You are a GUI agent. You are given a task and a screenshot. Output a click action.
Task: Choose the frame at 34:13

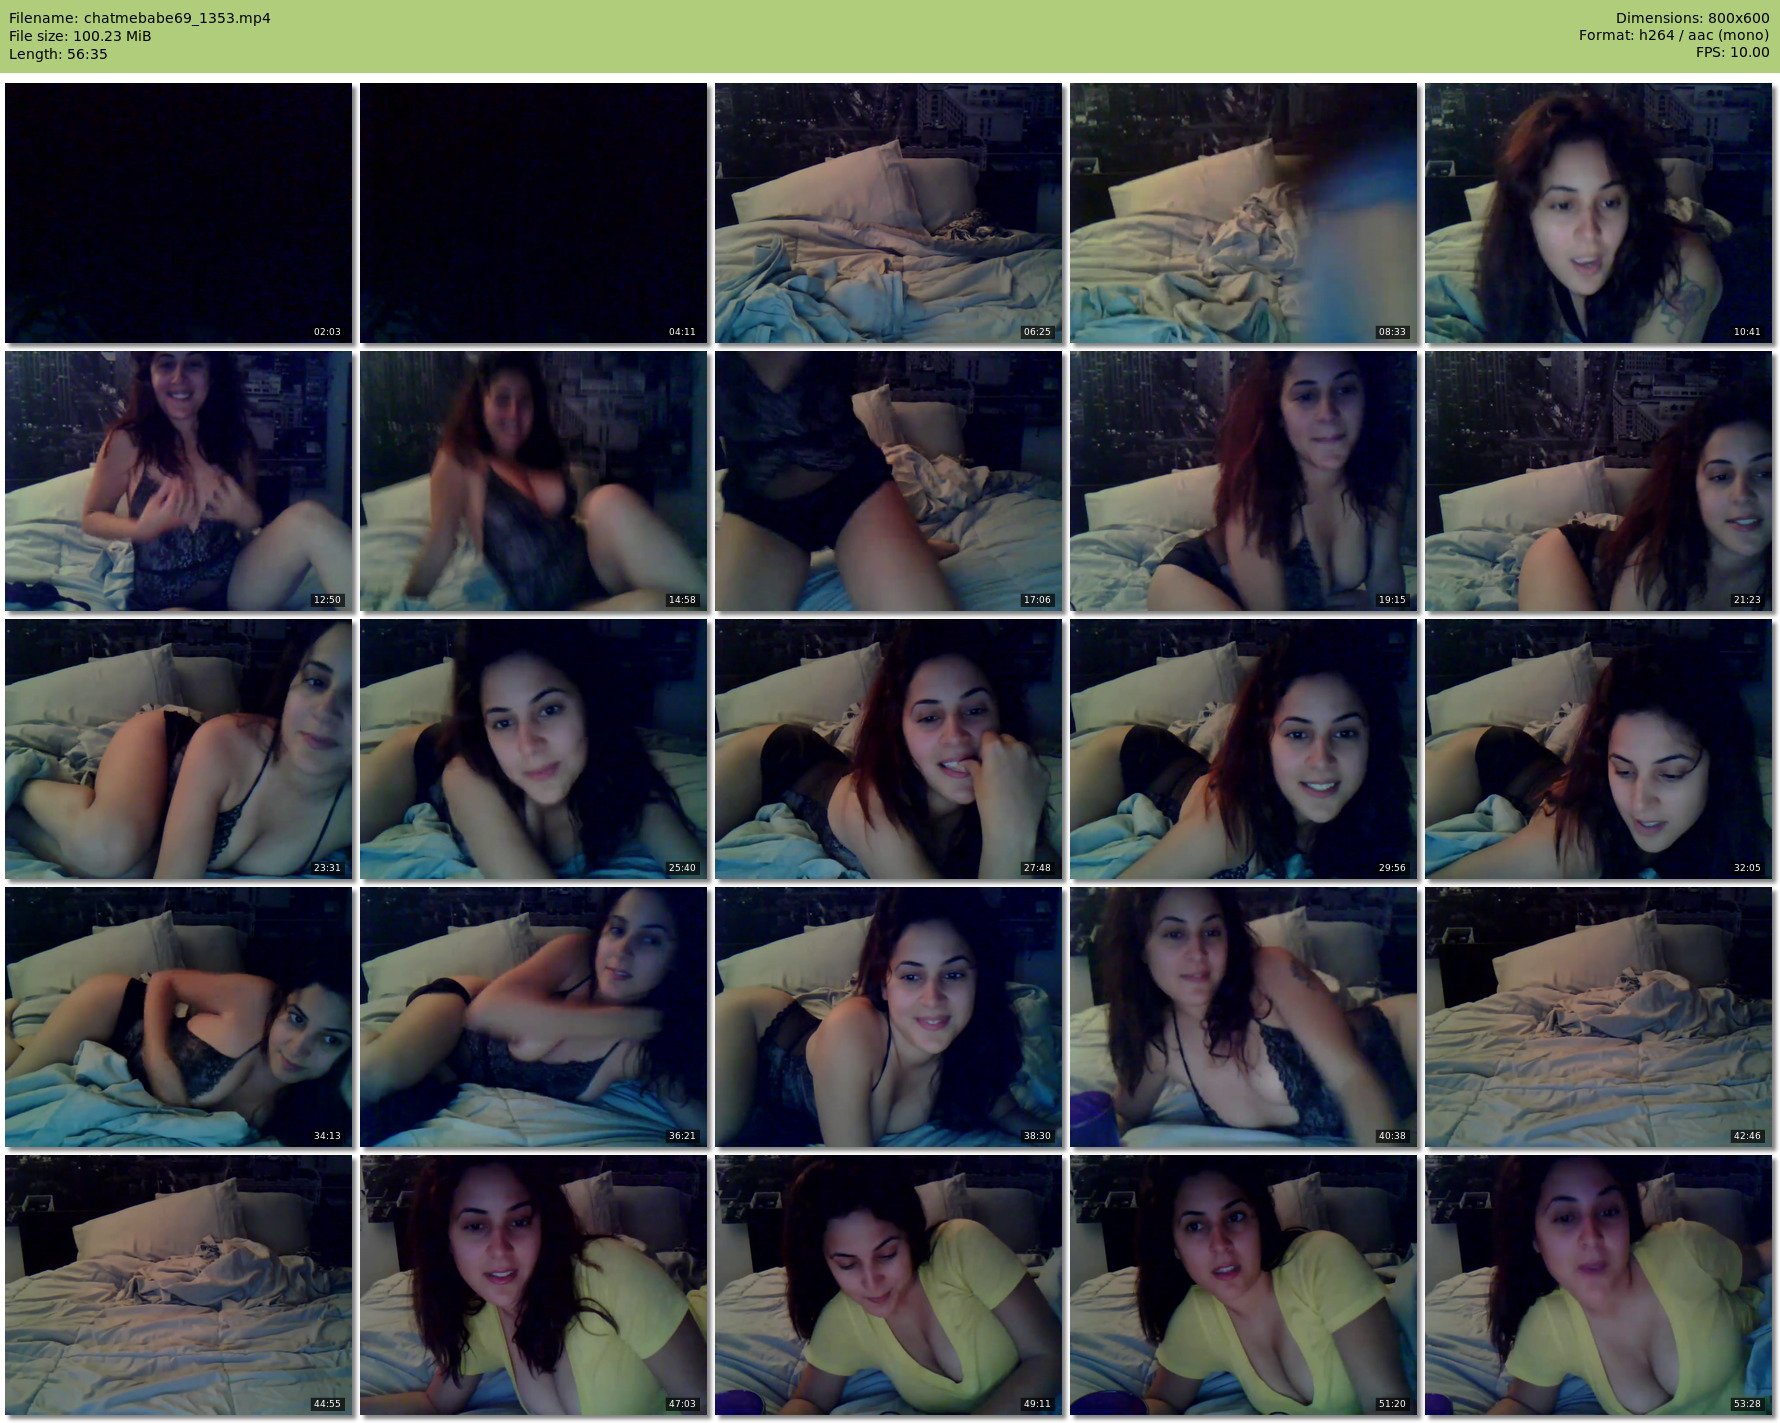(x=178, y=1017)
